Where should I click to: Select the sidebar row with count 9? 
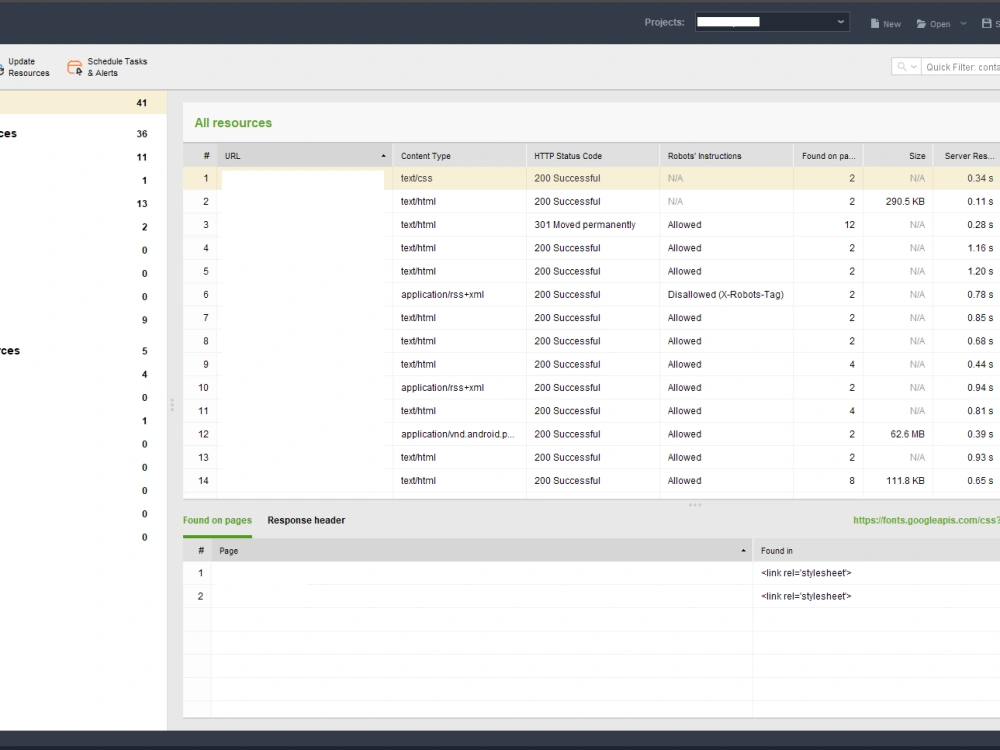[x=83, y=320]
